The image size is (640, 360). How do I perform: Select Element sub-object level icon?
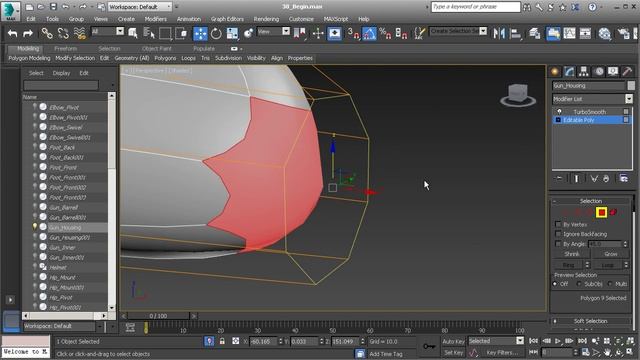(613, 212)
